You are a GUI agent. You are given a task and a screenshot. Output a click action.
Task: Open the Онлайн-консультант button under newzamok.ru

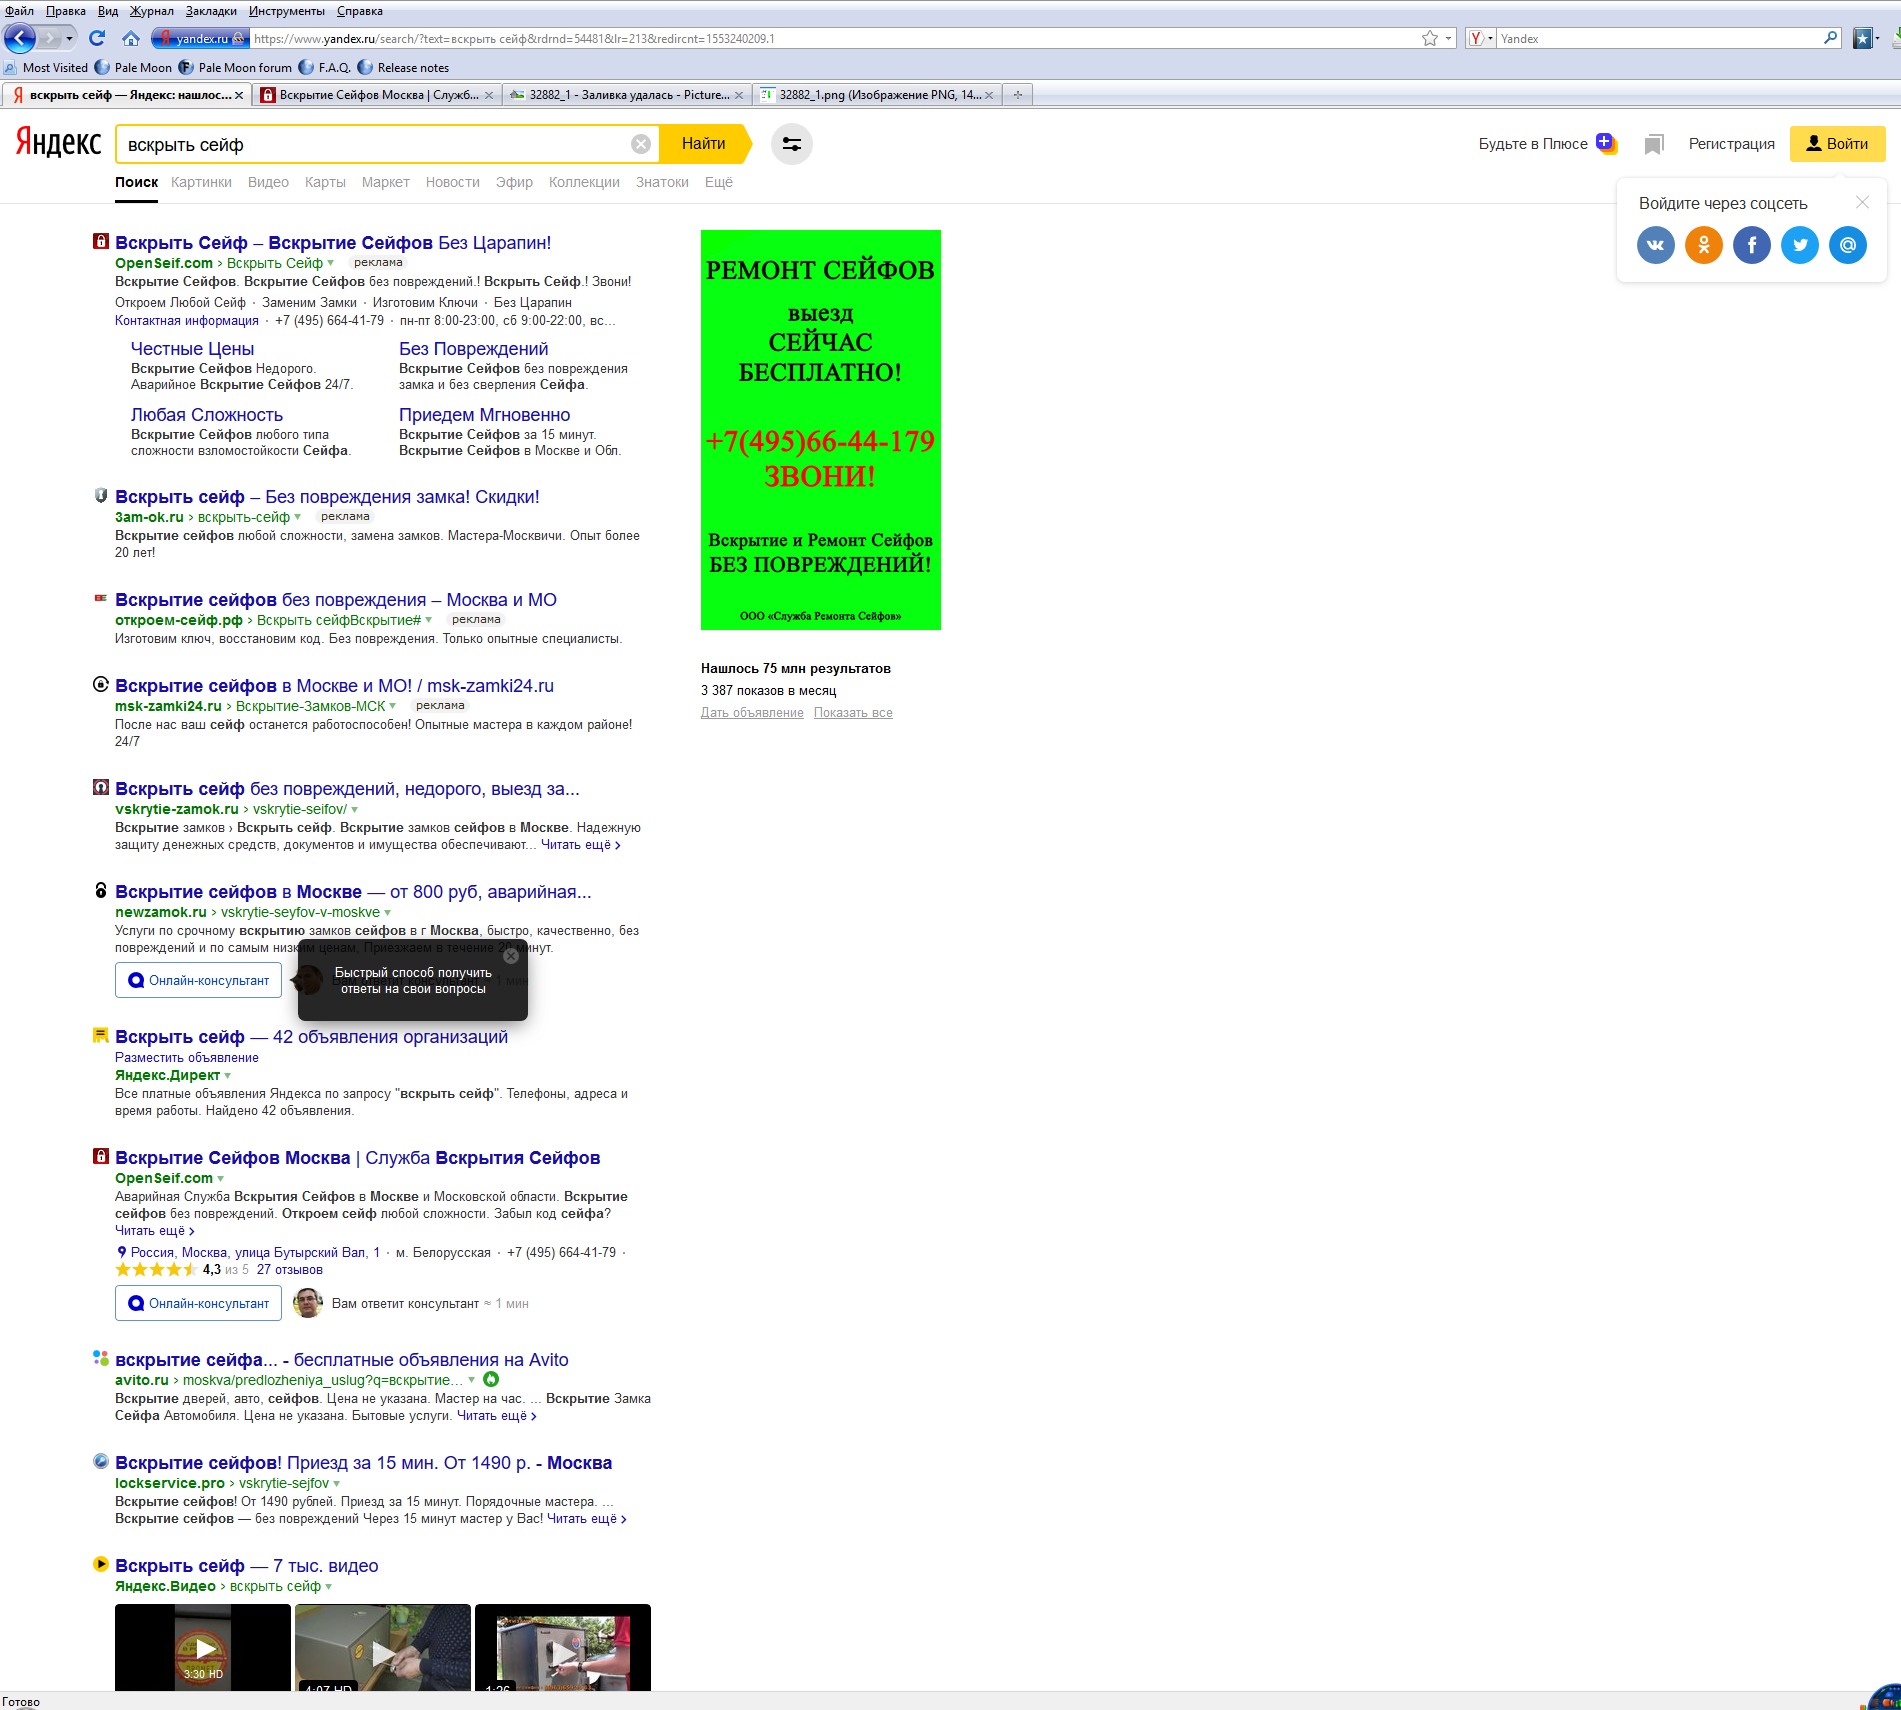pyautogui.click(x=198, y=980)
